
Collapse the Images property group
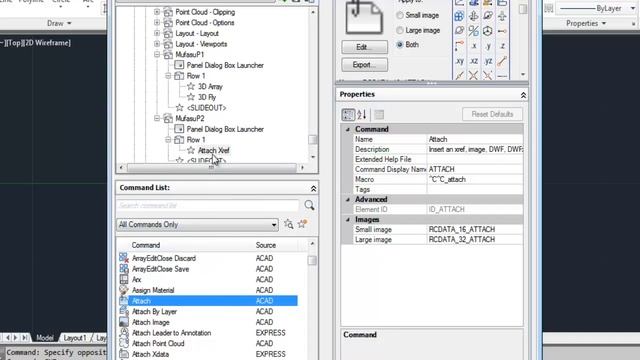point(348,220)
